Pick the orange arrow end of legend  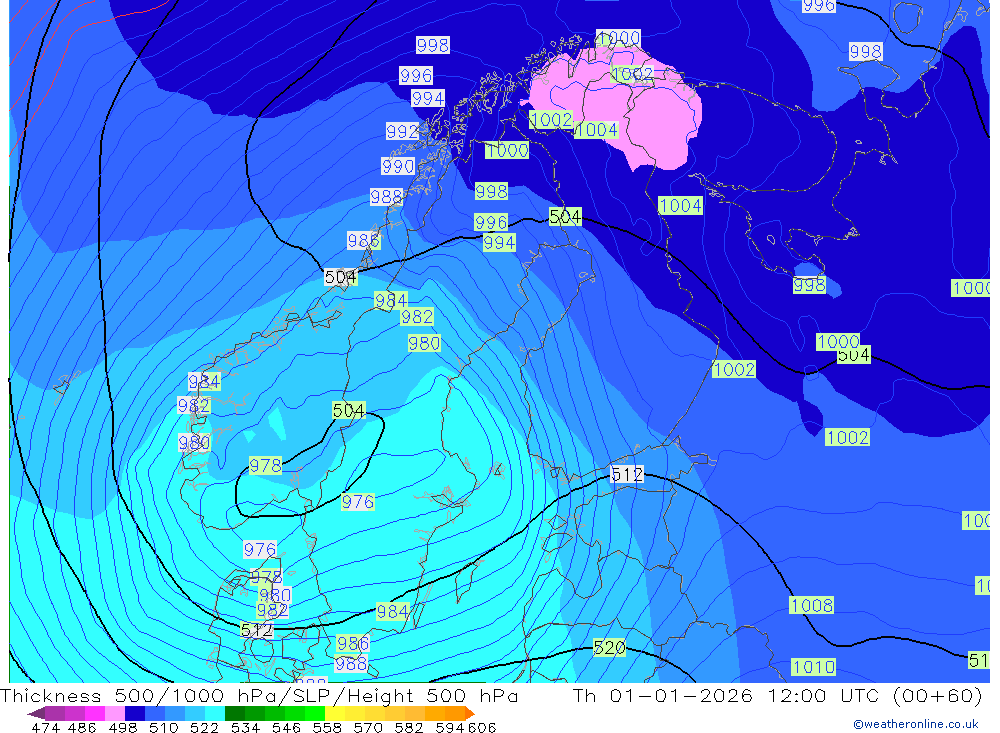[470, 713]
